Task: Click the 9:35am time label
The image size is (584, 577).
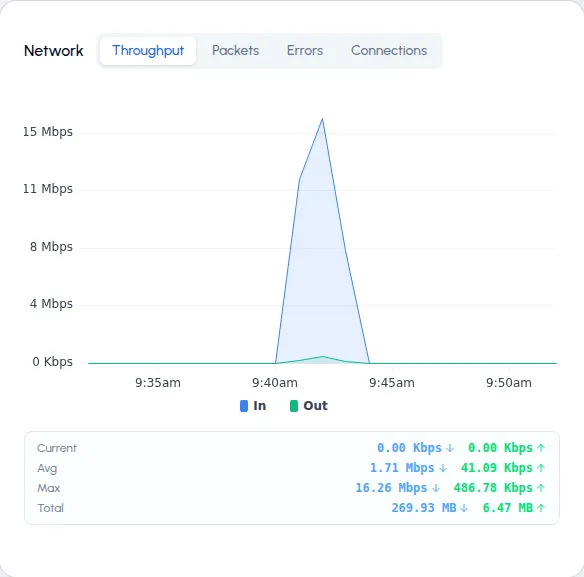Action: pos(158,383)
